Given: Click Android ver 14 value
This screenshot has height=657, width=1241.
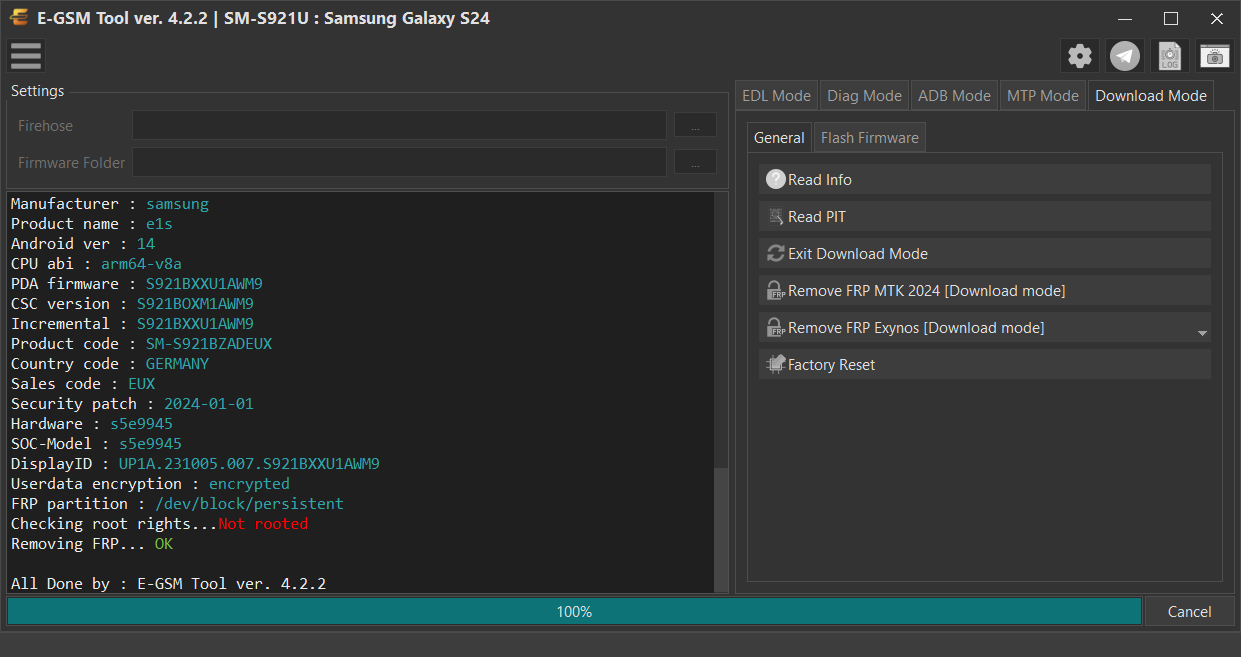Looking at the screenshot, I should tap(146, 244).
